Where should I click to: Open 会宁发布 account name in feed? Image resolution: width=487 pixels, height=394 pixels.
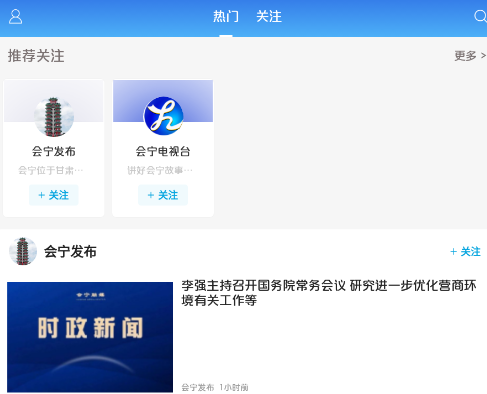(70, 251)
